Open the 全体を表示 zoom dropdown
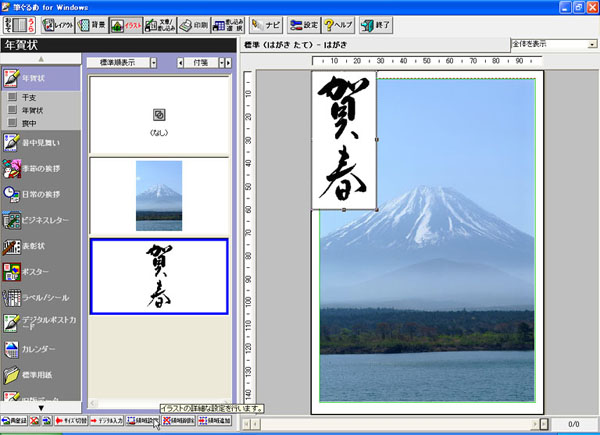600x435 pixels. pos(552,45)
